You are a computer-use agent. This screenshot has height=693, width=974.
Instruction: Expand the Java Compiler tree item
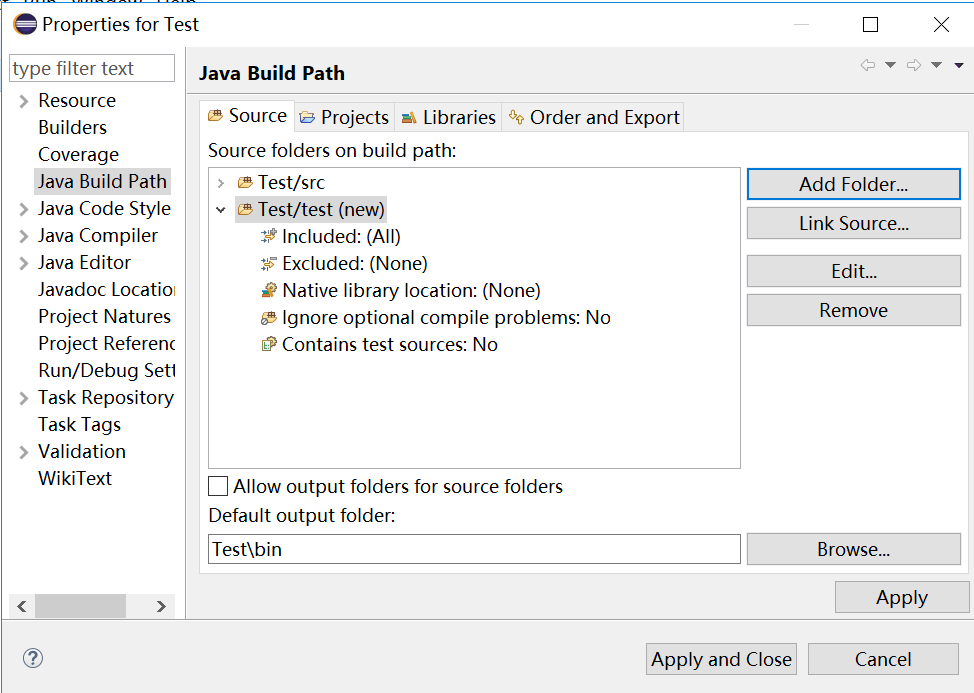[23, 236]
